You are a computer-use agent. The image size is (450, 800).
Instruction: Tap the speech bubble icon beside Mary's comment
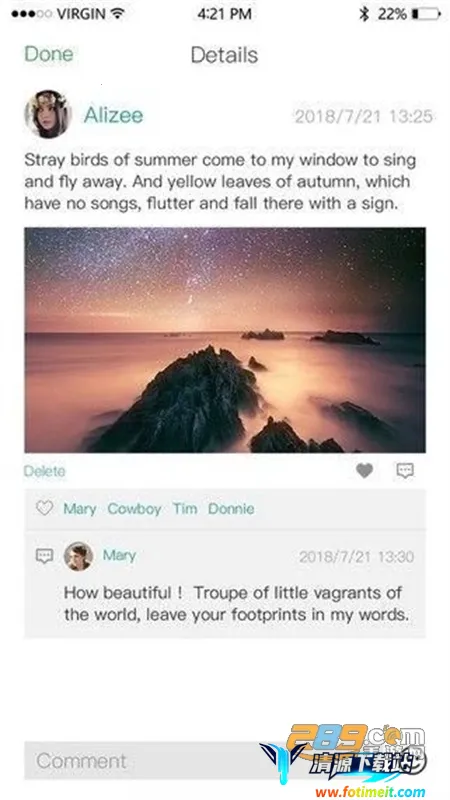pos(44,556)
